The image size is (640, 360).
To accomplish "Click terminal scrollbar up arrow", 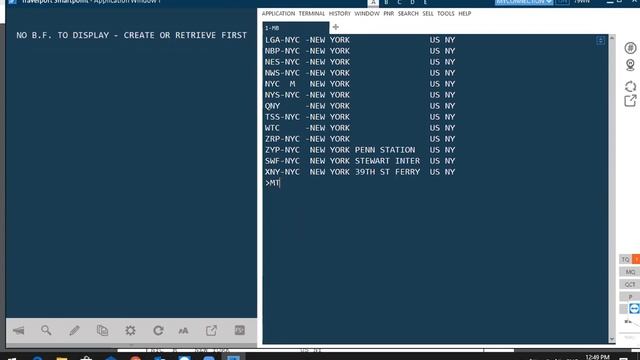I will point(611,38).
